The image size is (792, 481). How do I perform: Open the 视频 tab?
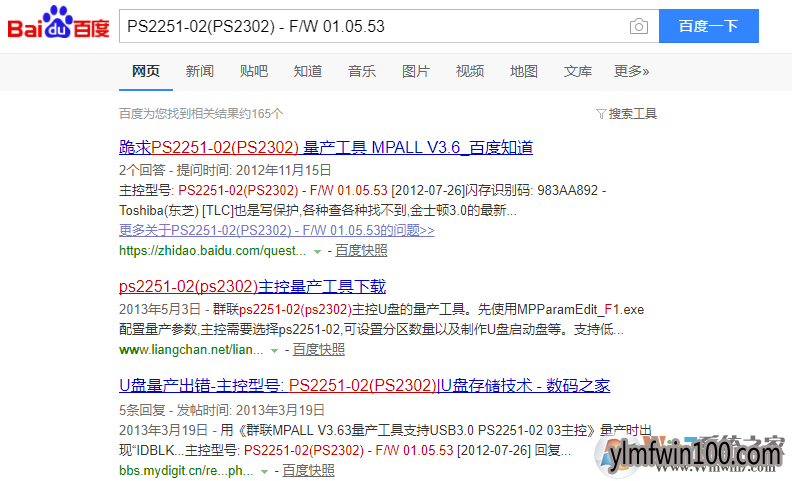[x=470, y=71]
